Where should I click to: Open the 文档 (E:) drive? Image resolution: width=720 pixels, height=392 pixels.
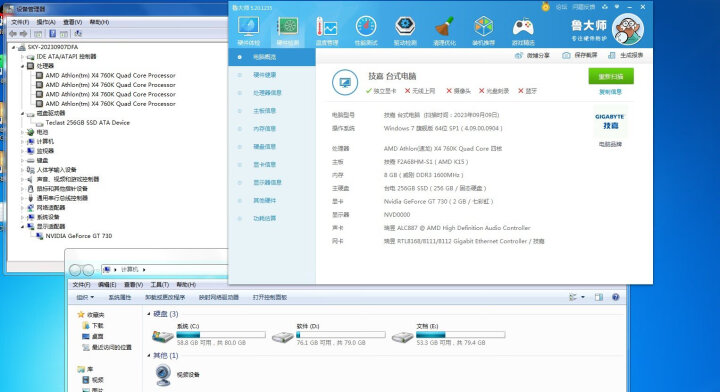tap(448, 335)
